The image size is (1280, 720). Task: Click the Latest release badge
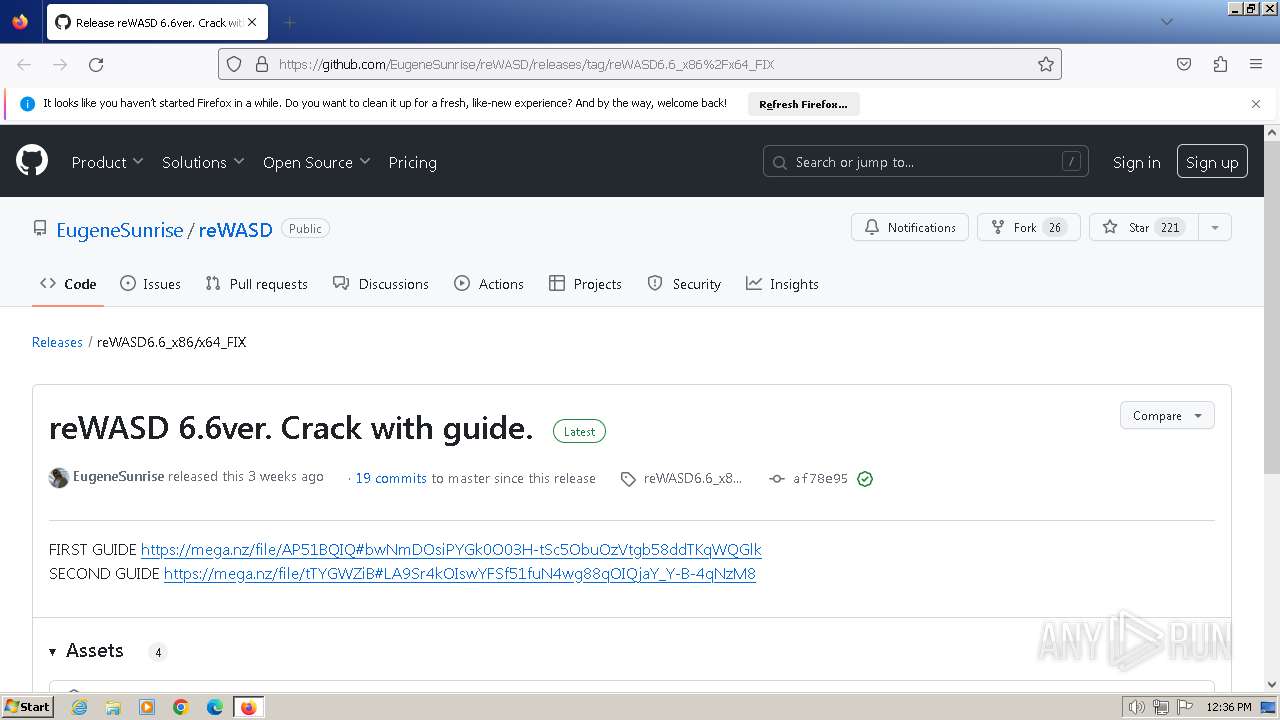[579, 432]
